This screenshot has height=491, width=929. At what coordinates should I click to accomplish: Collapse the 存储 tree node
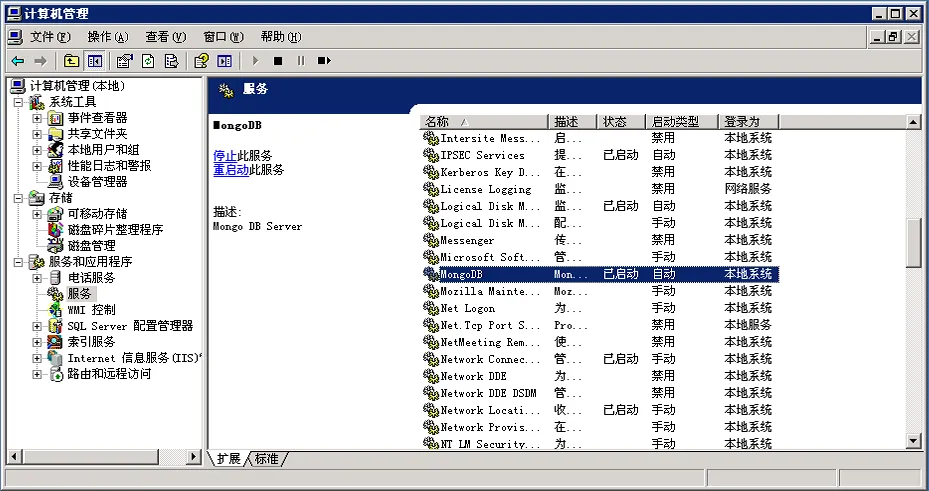click(19, 198)
